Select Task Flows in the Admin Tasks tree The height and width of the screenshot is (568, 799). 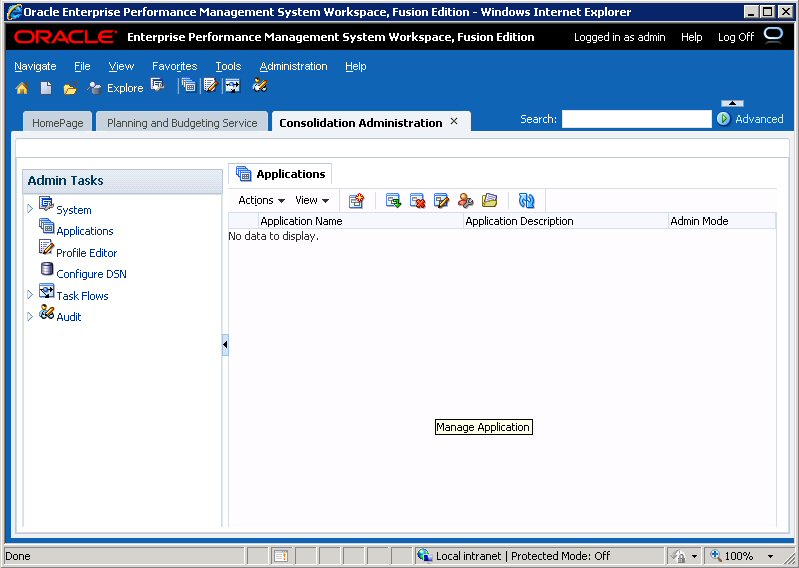(x=82, y=296)
